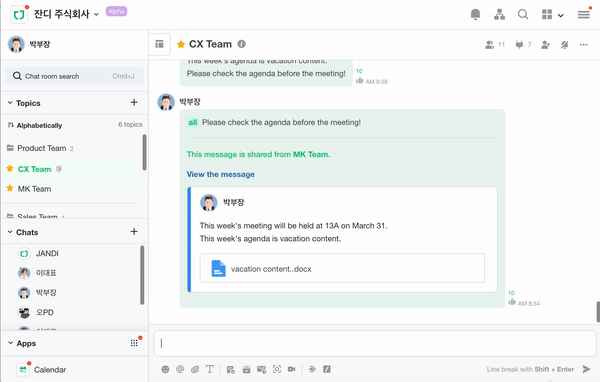
Task: Click the quoted 박부장 avatar in shared message
Action: 209,202
